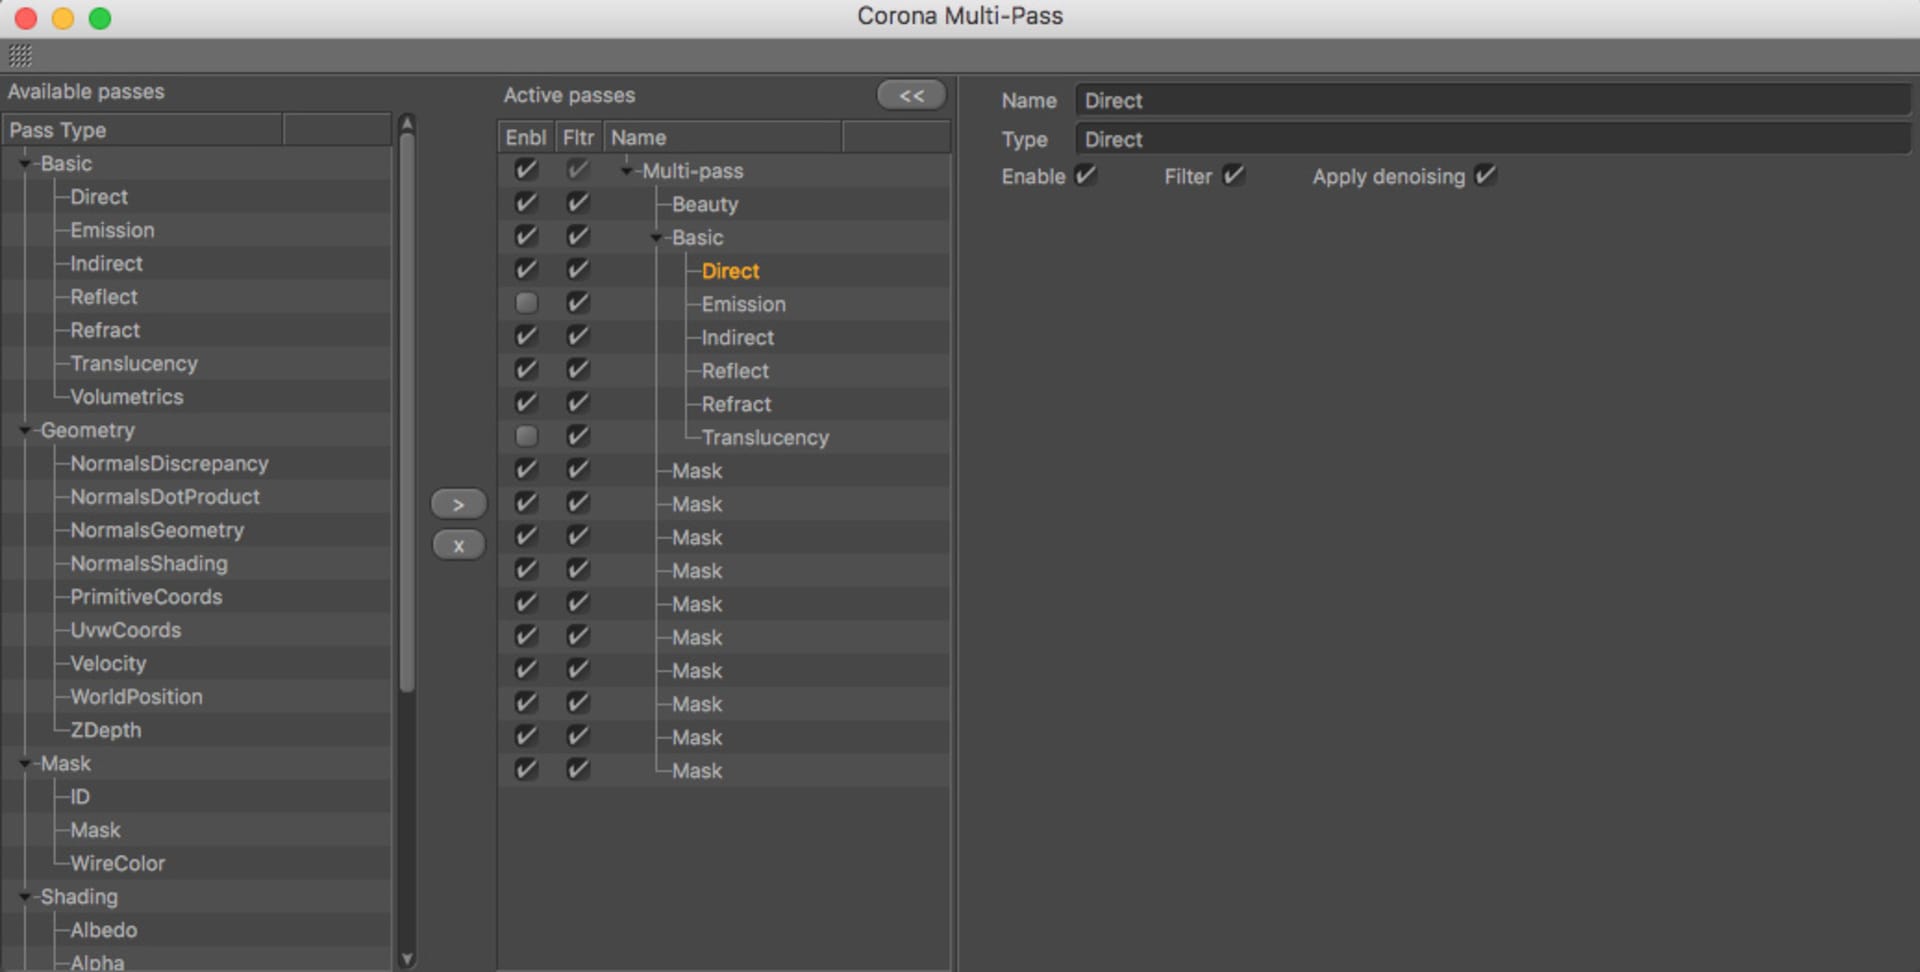Click the Pass Type column header
The width and height of the screenshot is (1920, 972).
point(143,130)
